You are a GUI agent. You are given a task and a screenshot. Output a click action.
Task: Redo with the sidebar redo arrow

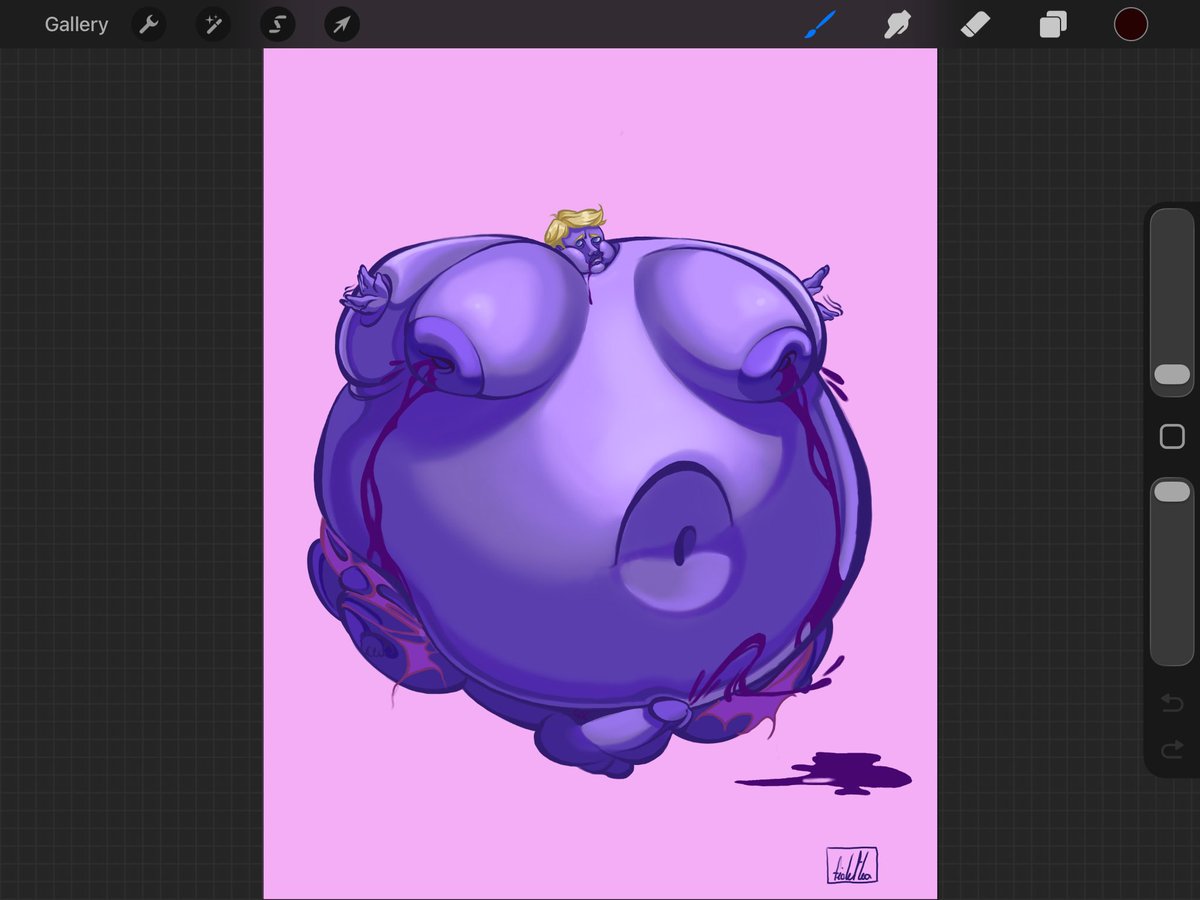1172,750
